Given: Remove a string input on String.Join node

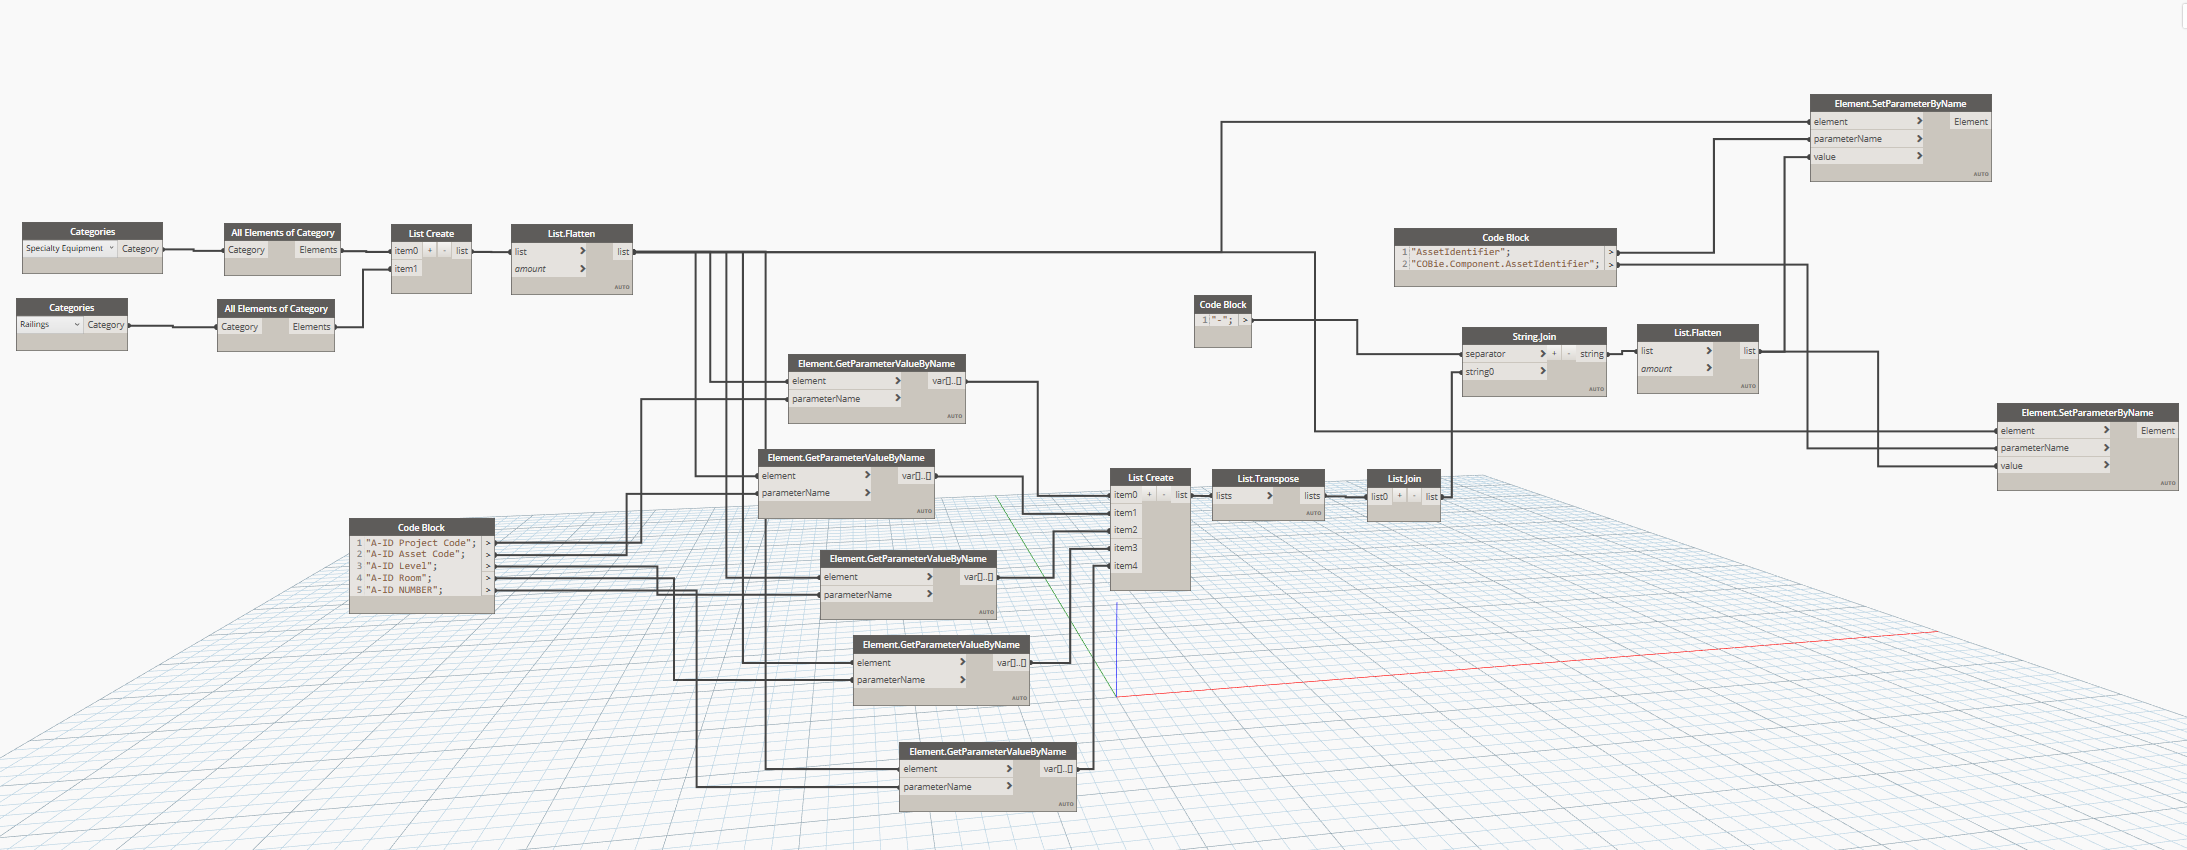Looking at the screenshot, I should point(1569,354).
